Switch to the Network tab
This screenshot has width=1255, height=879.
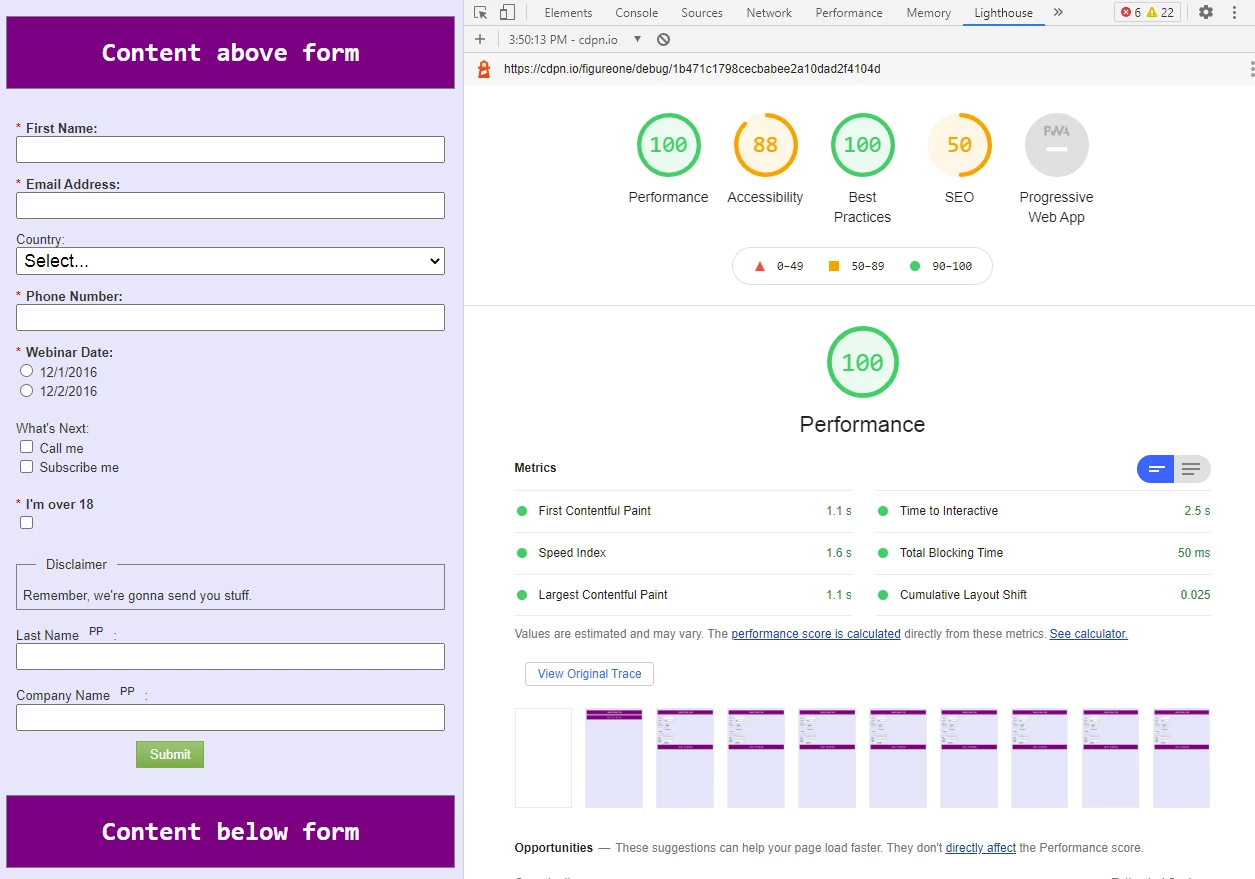(769, 12)
